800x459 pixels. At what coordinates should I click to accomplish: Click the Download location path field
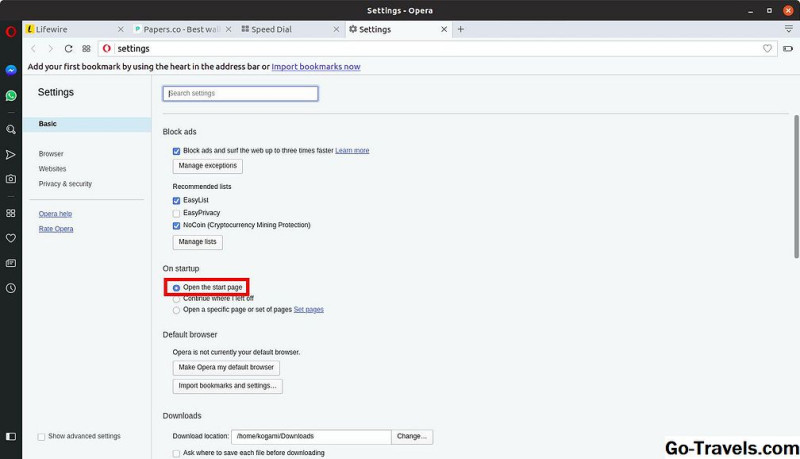[x=311, y=437]
